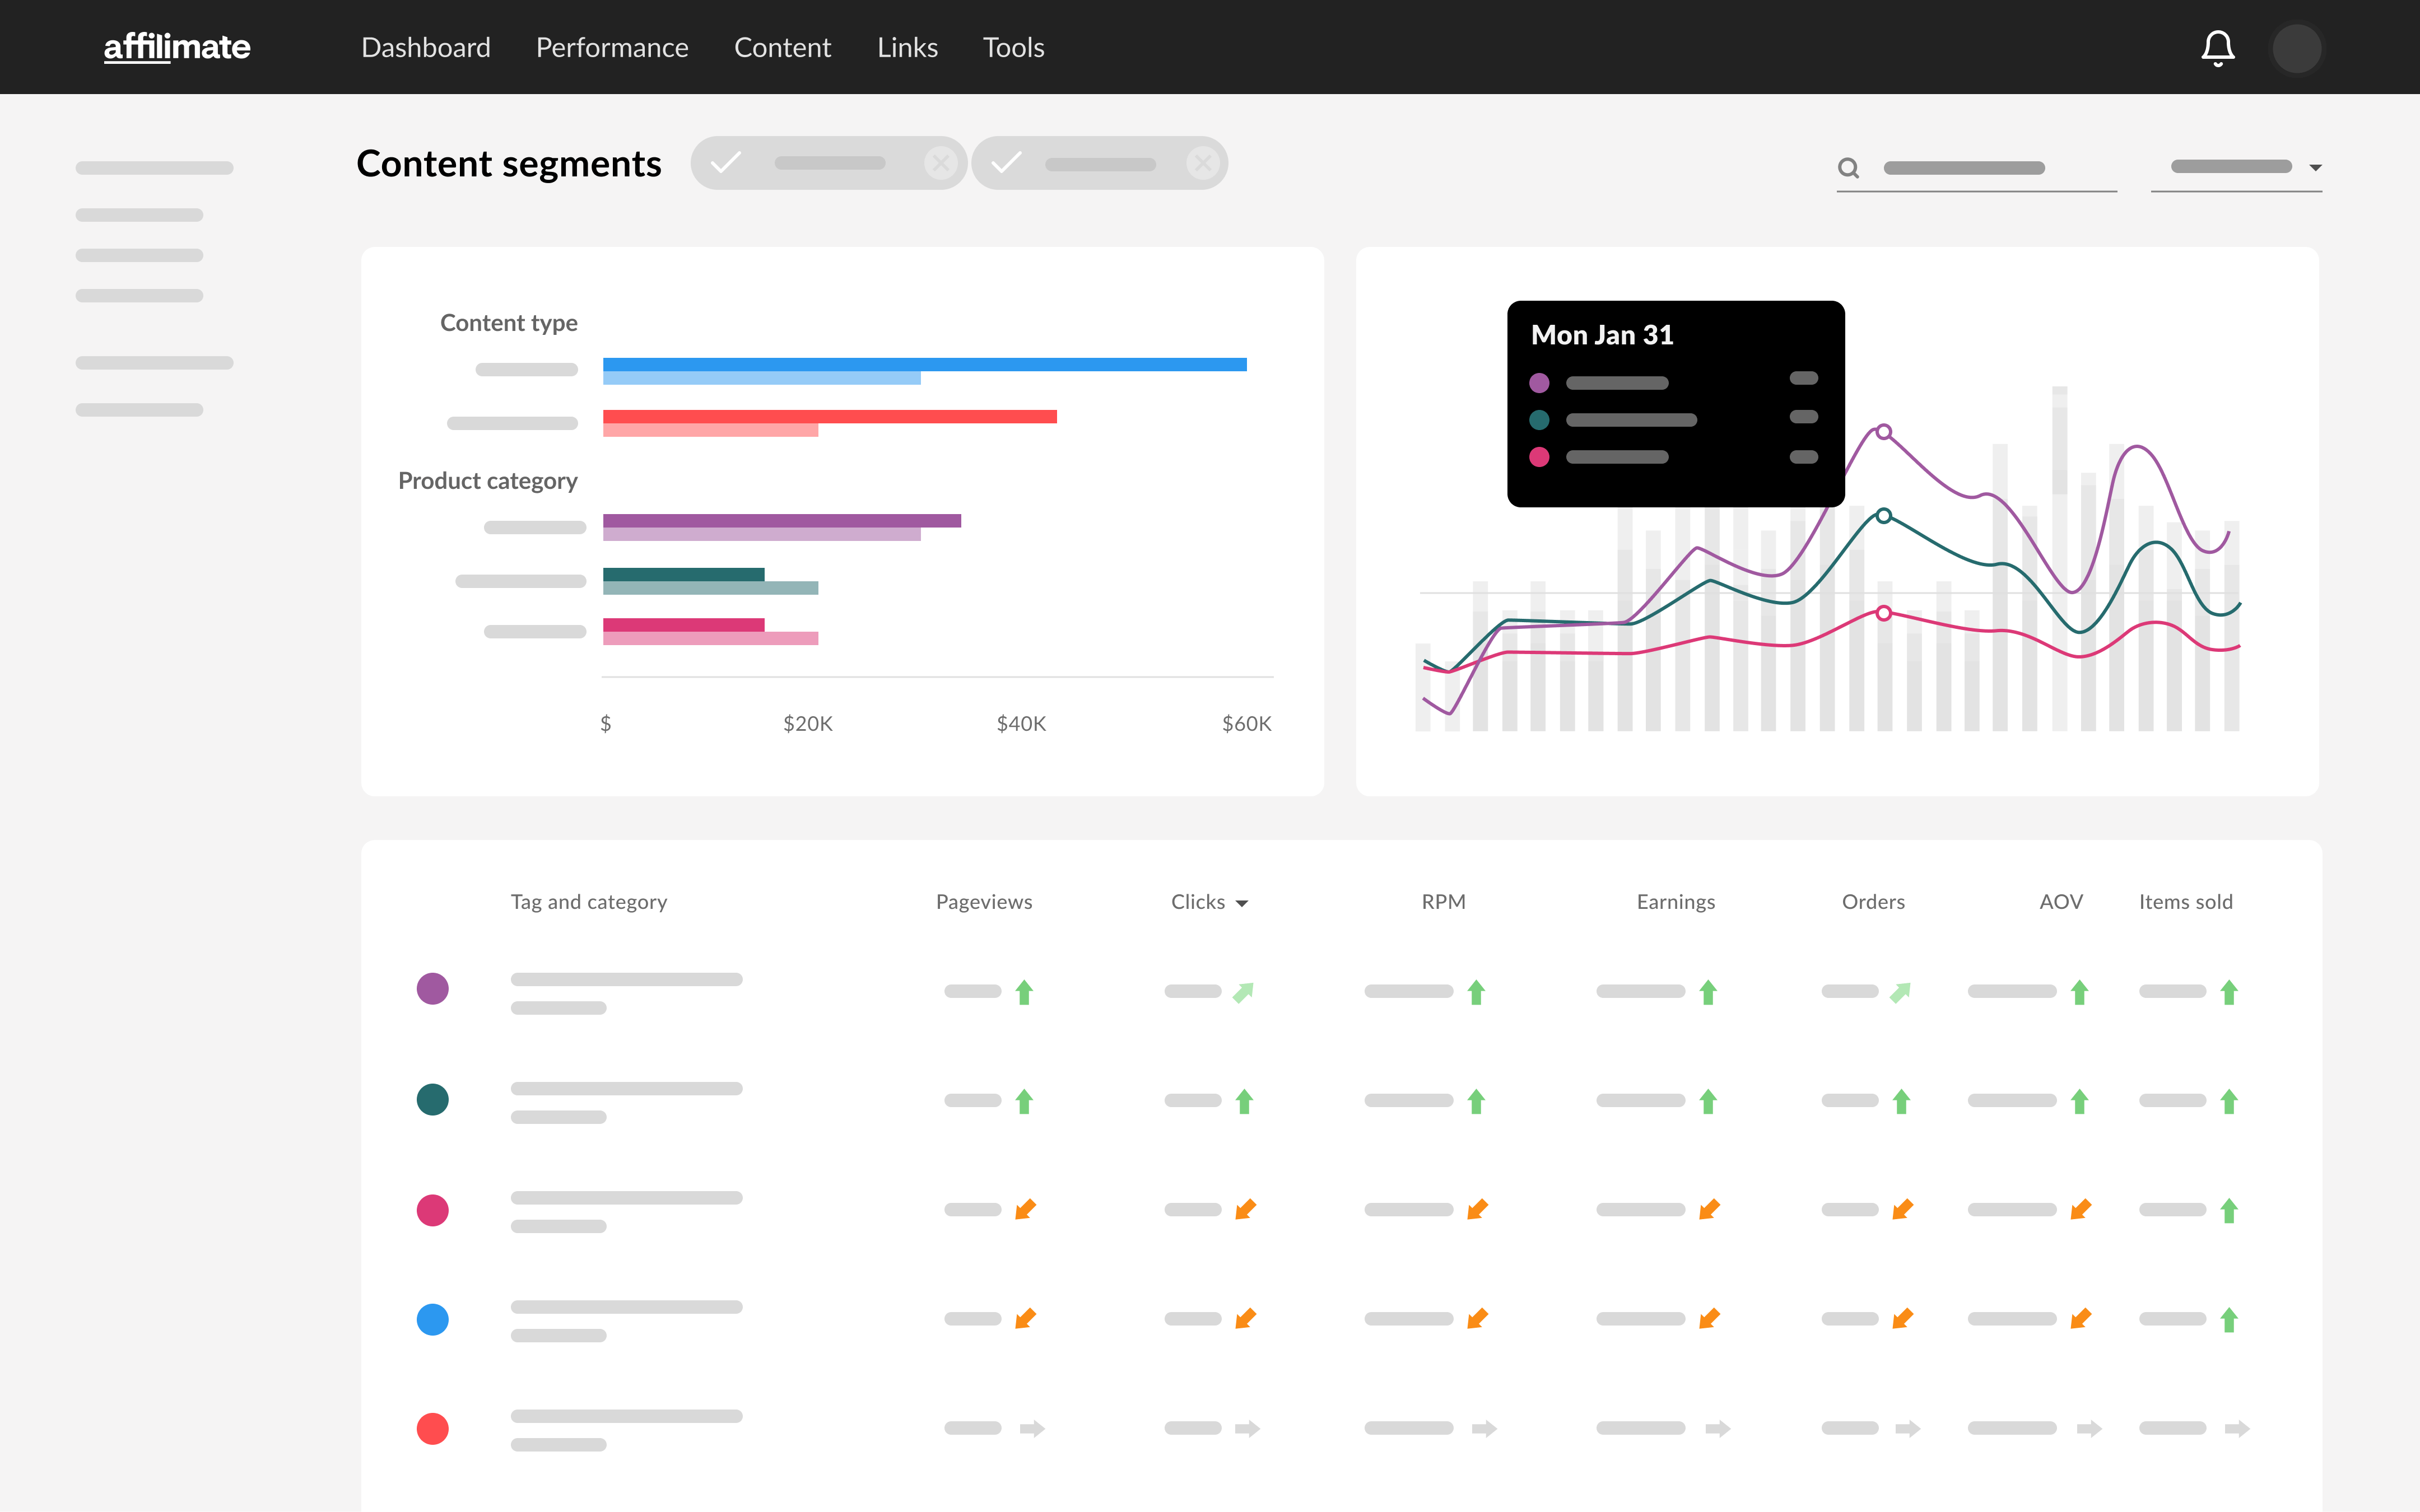Expand the top-right dropdown selector
Viewport: 2420px width, 1512px height.
click(x=2314, y=168)
